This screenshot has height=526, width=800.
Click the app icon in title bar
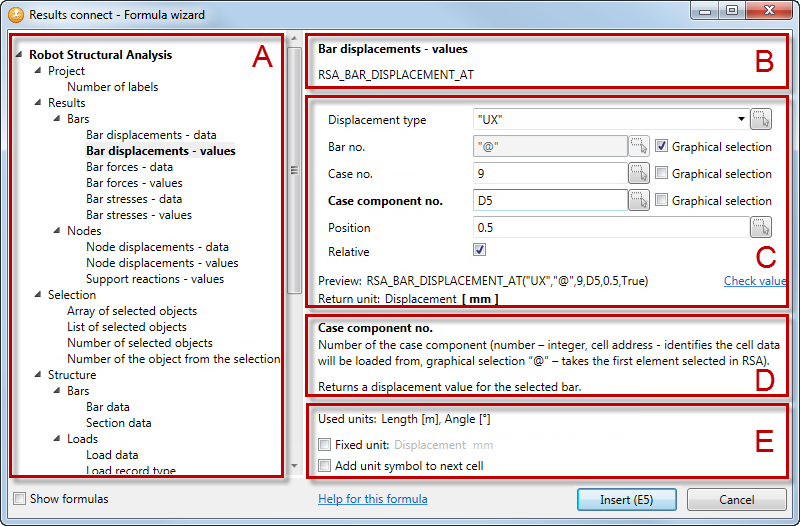click(x=16, y=14)
